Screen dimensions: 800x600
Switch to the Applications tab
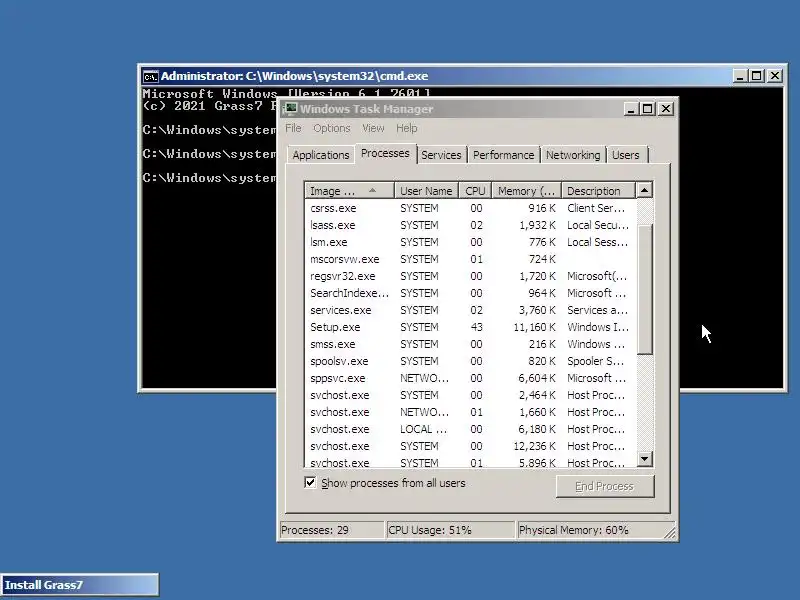click(321, 155)
